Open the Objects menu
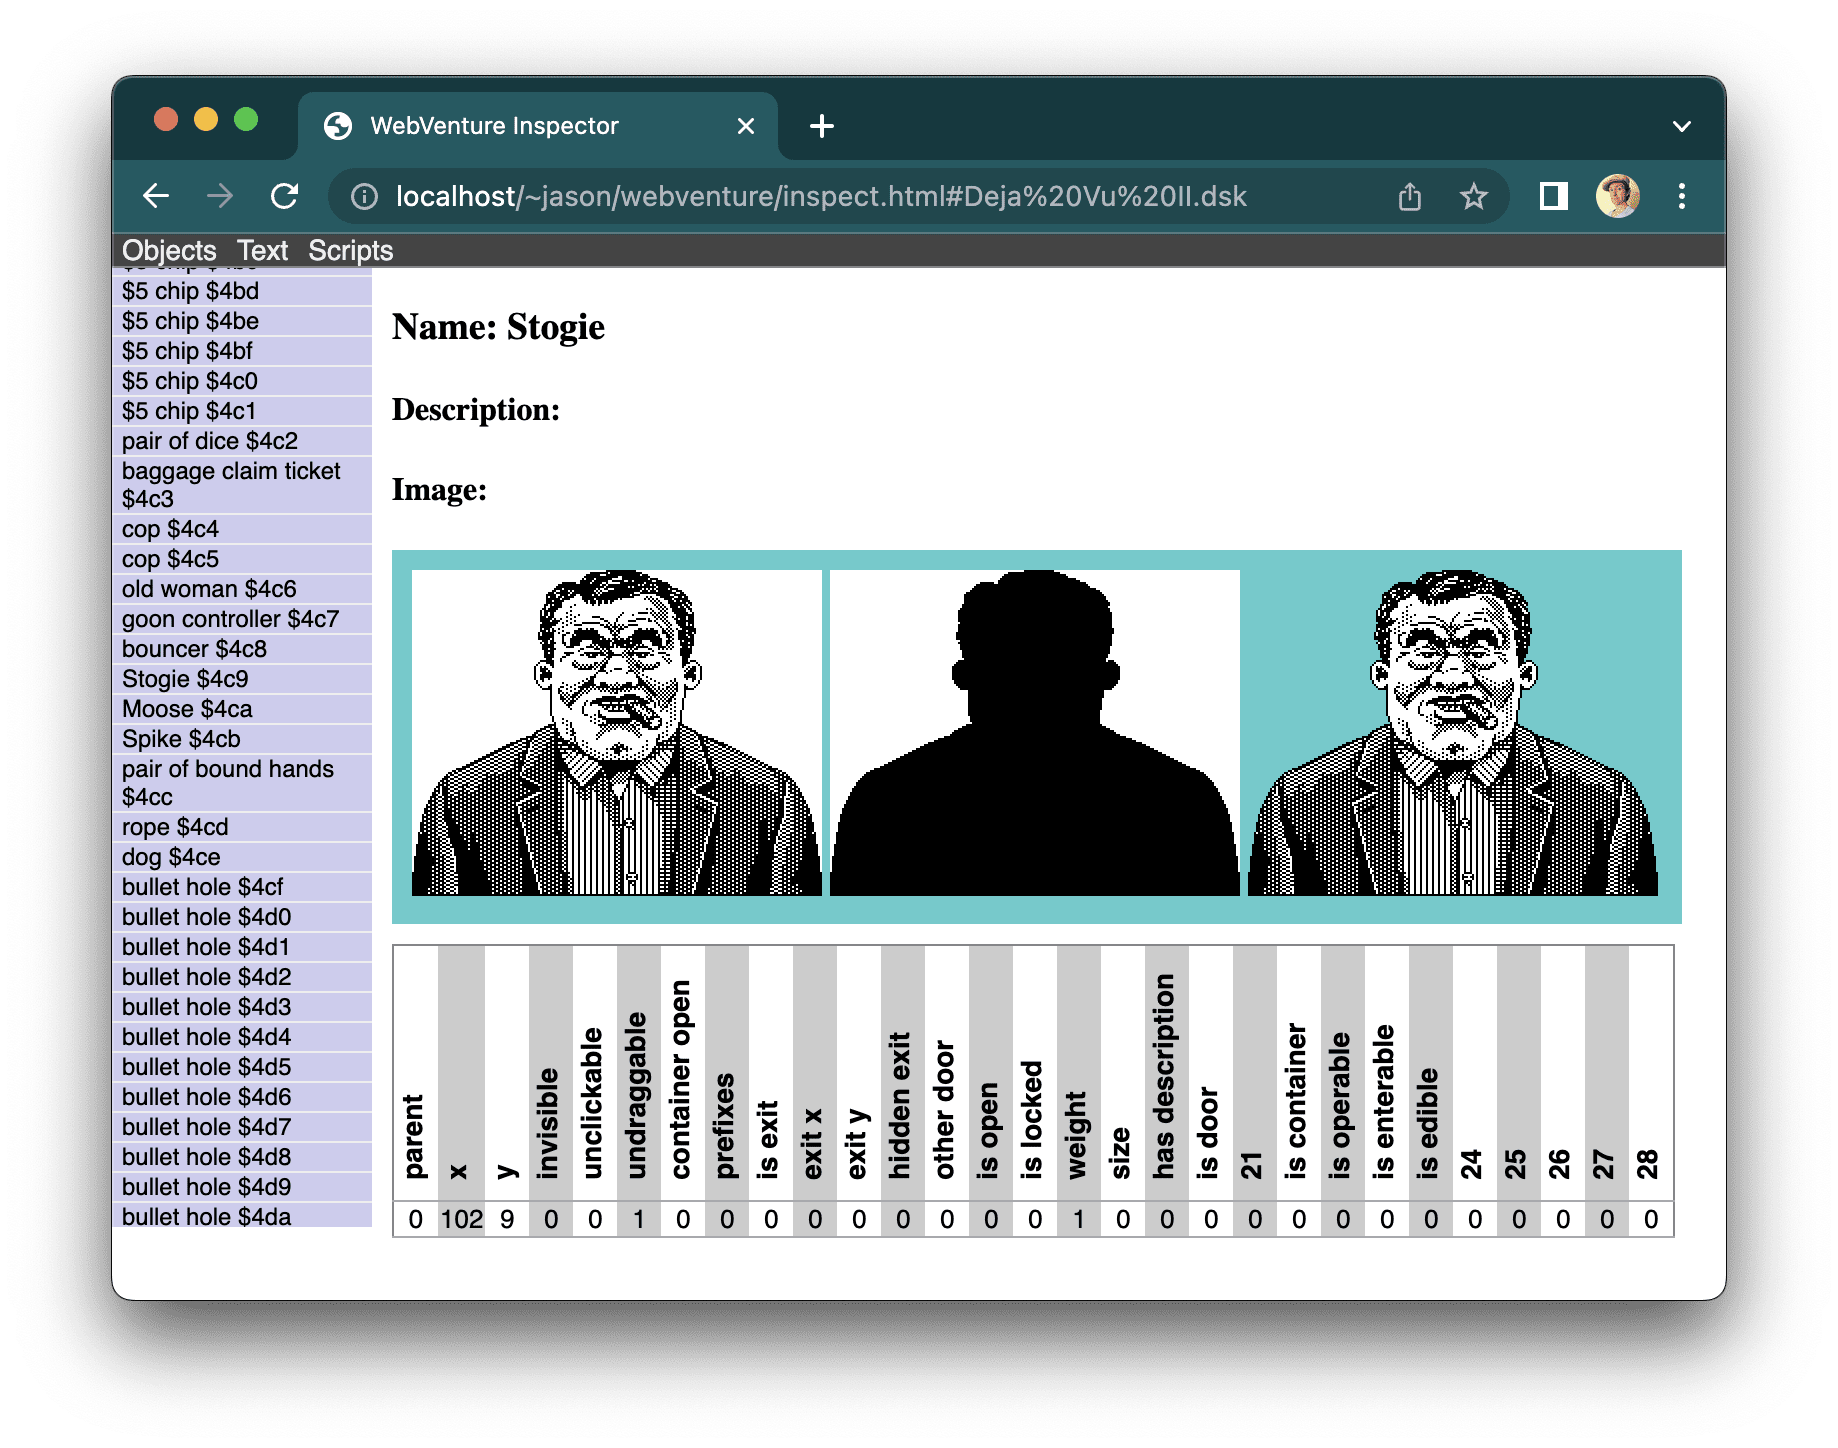 [x=169, y=251]
